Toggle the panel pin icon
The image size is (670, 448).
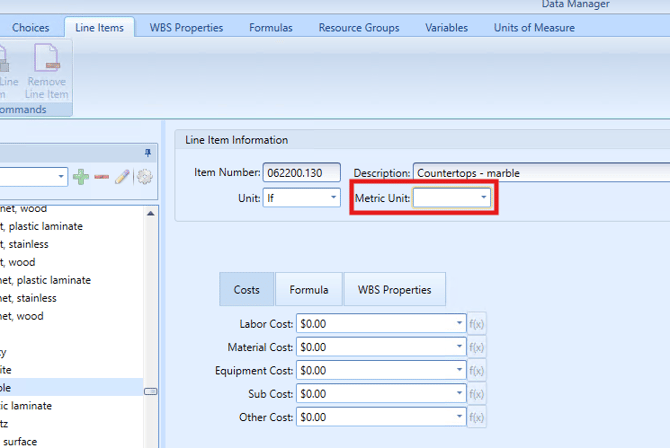click(x=148, y=152)
